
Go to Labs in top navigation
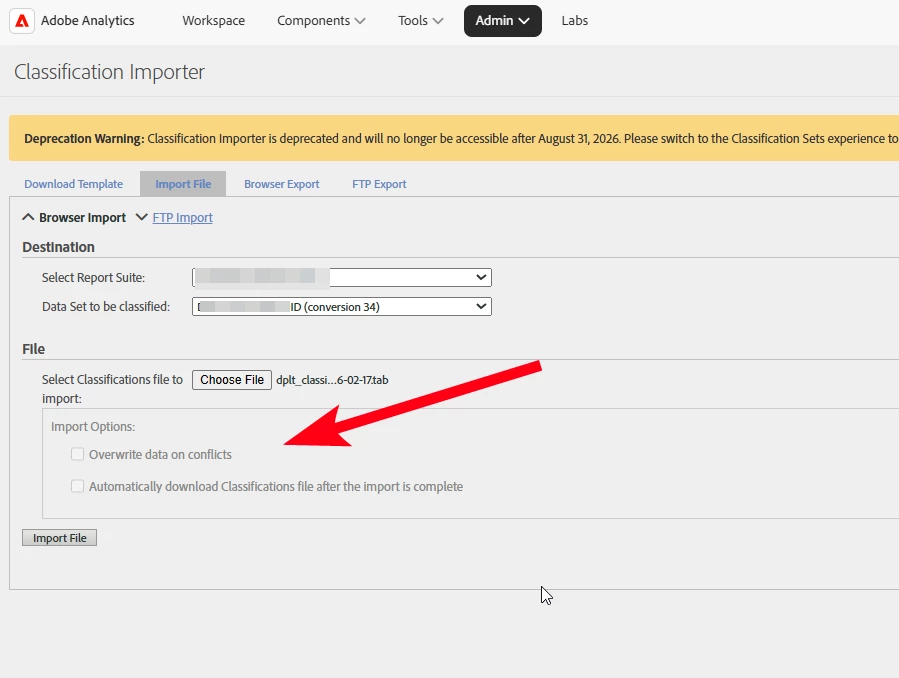pyautogui.click(x=574, y=21)
